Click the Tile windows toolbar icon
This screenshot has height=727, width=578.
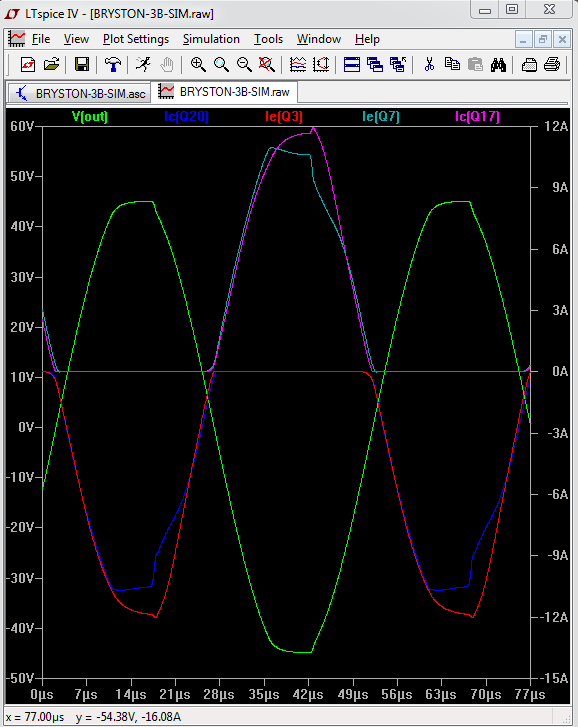coord(352,64)
